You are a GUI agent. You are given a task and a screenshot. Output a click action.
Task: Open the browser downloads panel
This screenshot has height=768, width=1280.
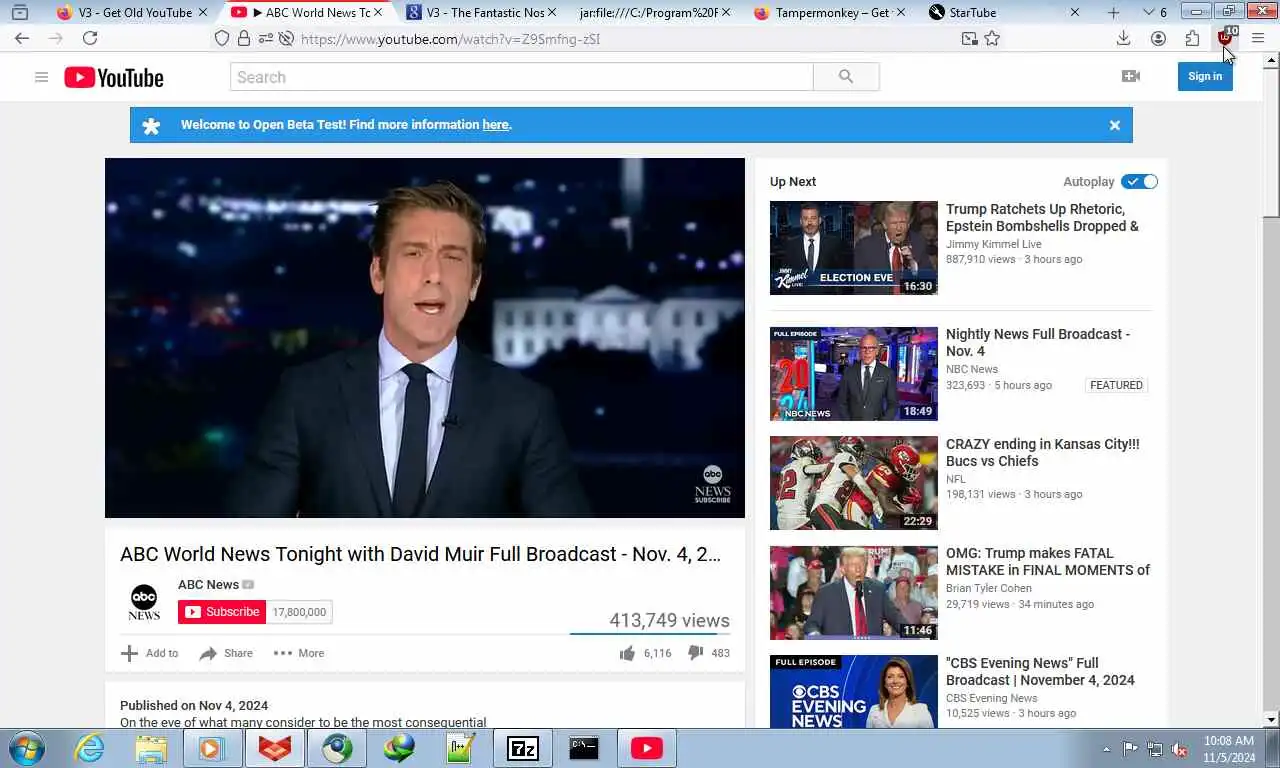click(x=1123, y=38)
